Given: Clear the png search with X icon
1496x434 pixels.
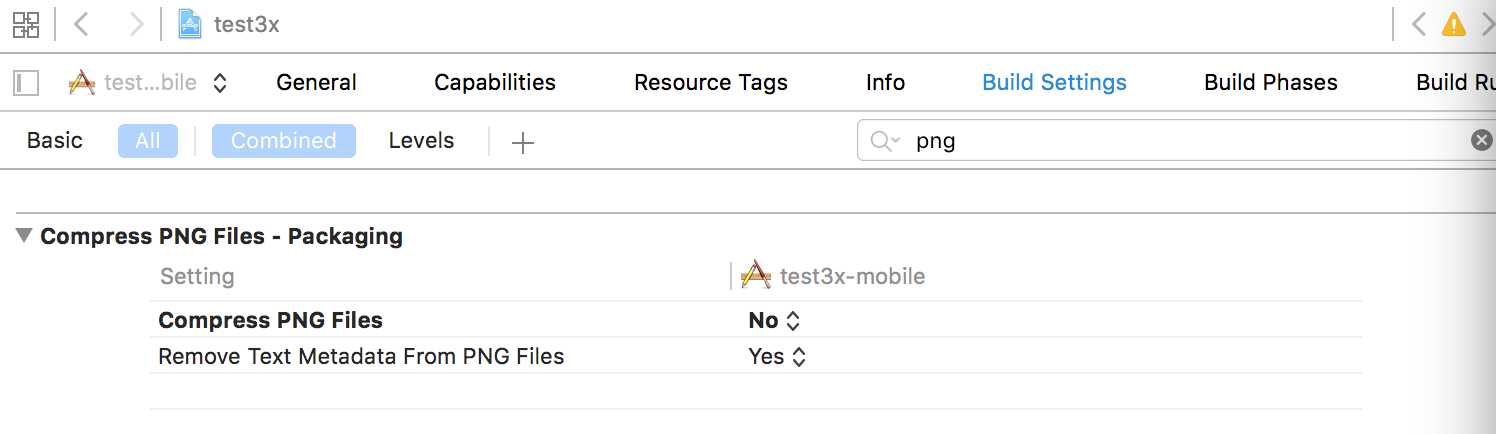Looking at the screenshot, I should click(1482, 141).
